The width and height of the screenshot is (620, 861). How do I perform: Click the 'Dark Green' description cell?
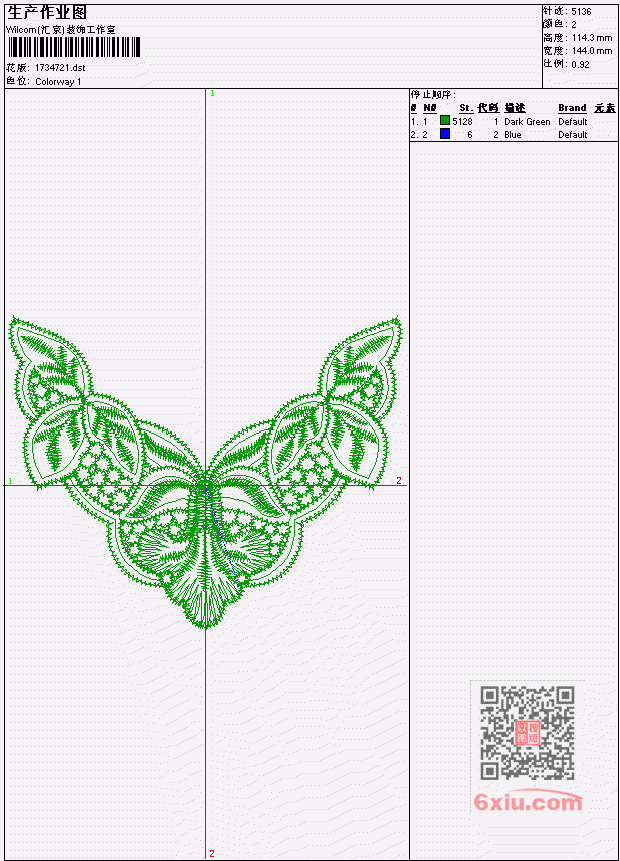tap(527, 122)
